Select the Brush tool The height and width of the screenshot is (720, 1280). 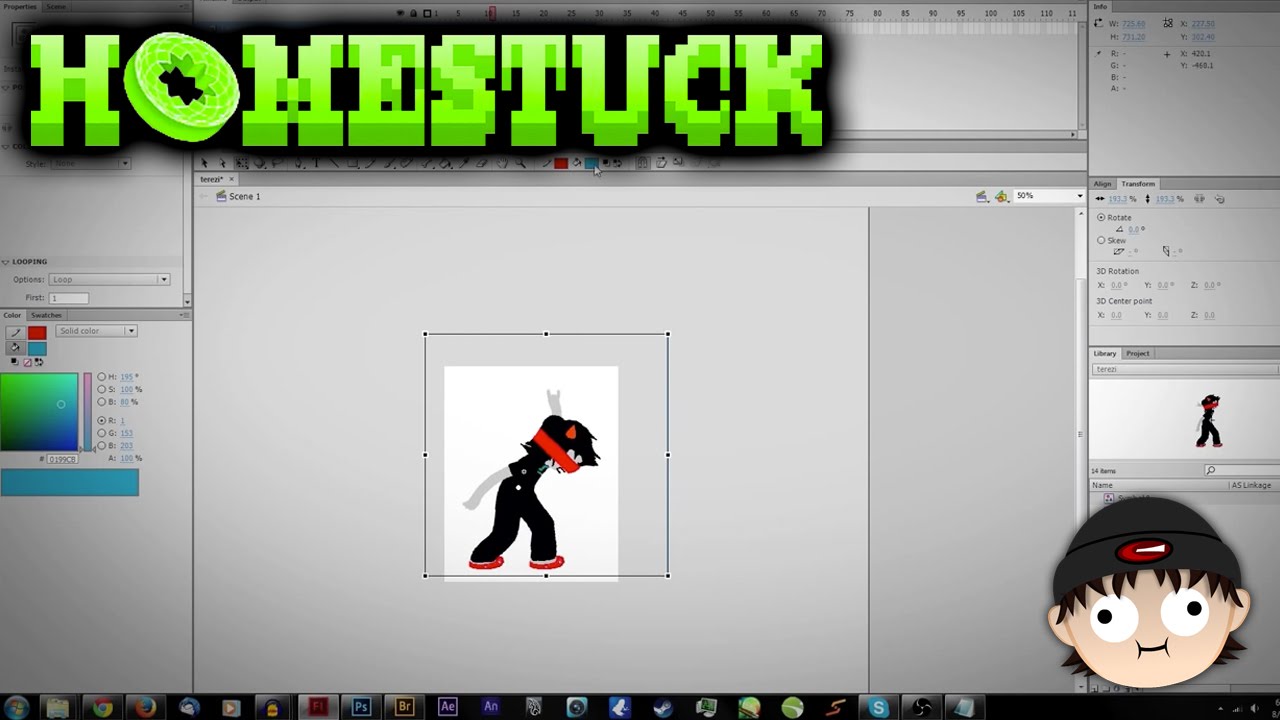point(388,163)
